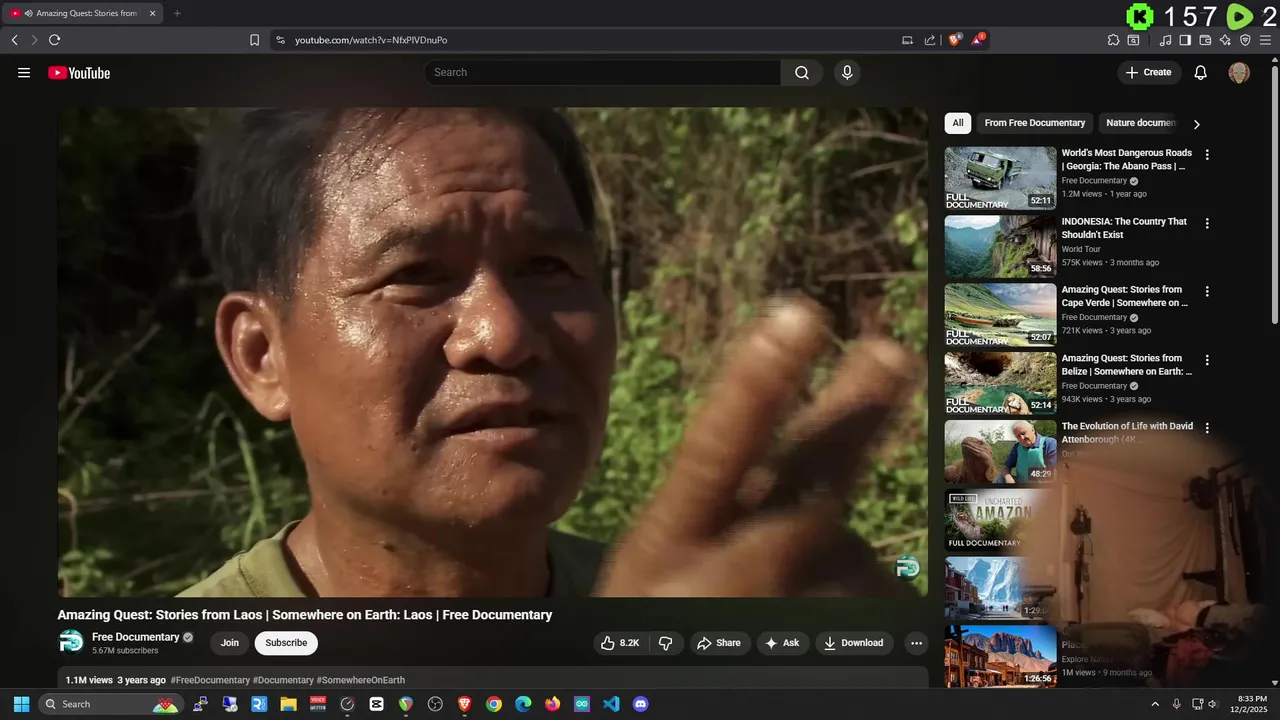Expand hidden system tray icons chevron
Image resolution: width=1280 pixels, height=720 pixels.
point(1155,704)
